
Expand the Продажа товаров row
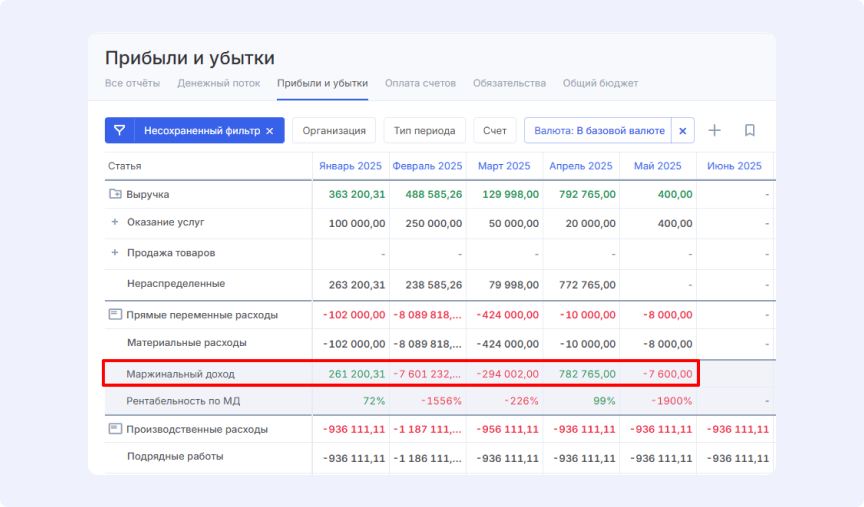(115, 252)
